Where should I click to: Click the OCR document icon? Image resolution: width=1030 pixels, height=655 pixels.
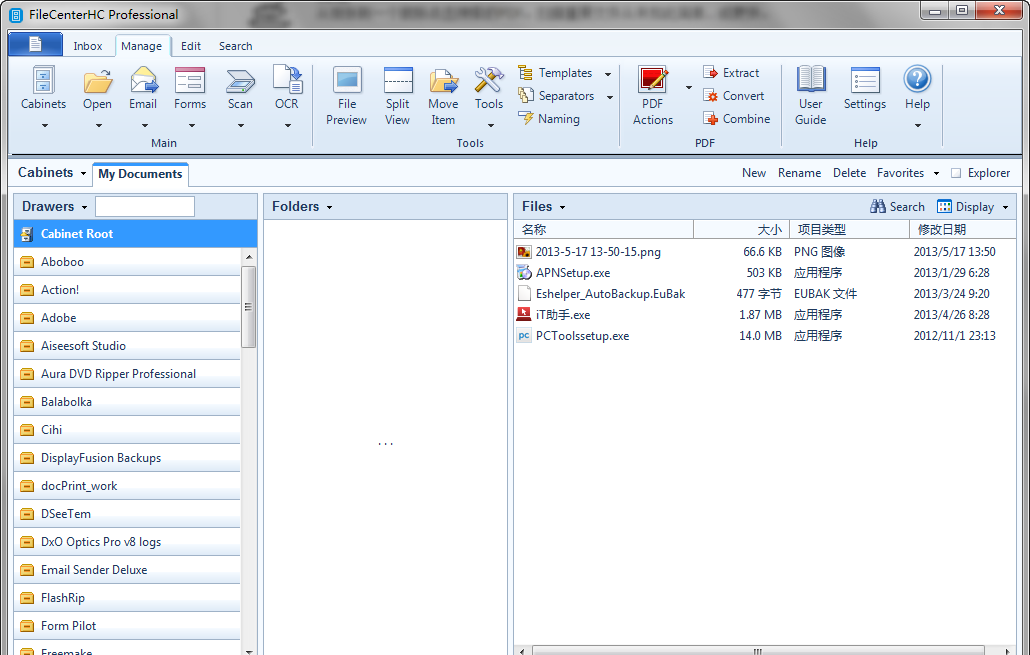coord(287,79)
